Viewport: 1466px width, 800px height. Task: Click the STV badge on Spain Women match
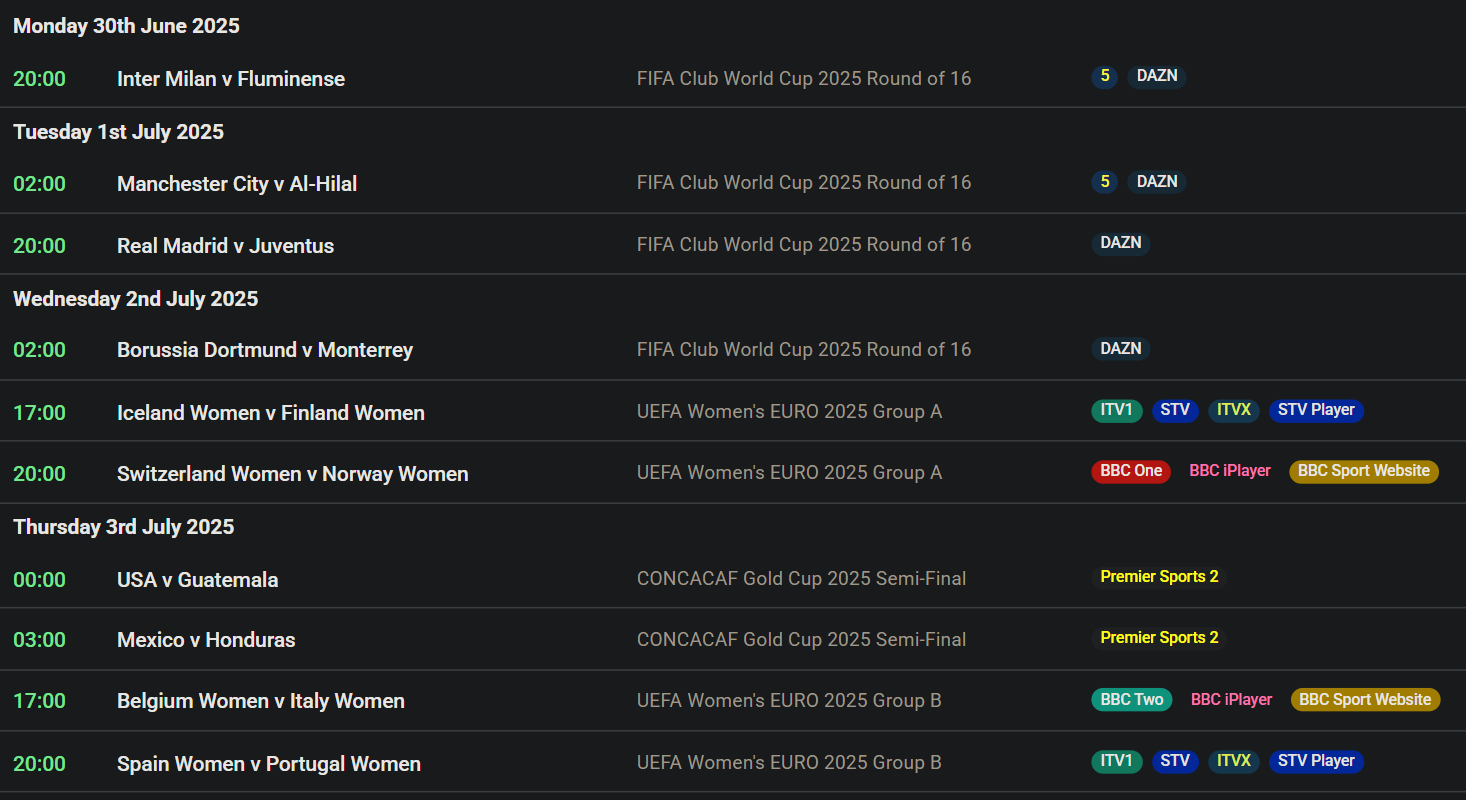coord(1175,761)
